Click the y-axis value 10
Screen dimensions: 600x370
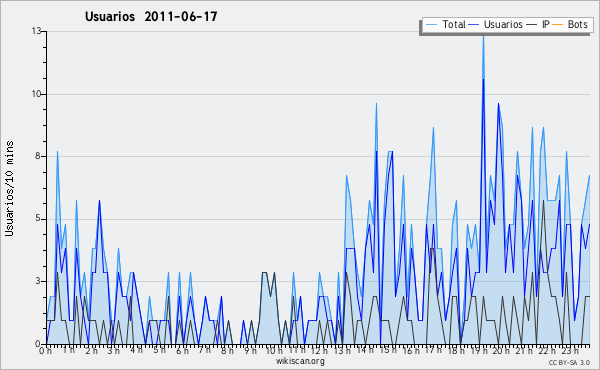point(36,94)
